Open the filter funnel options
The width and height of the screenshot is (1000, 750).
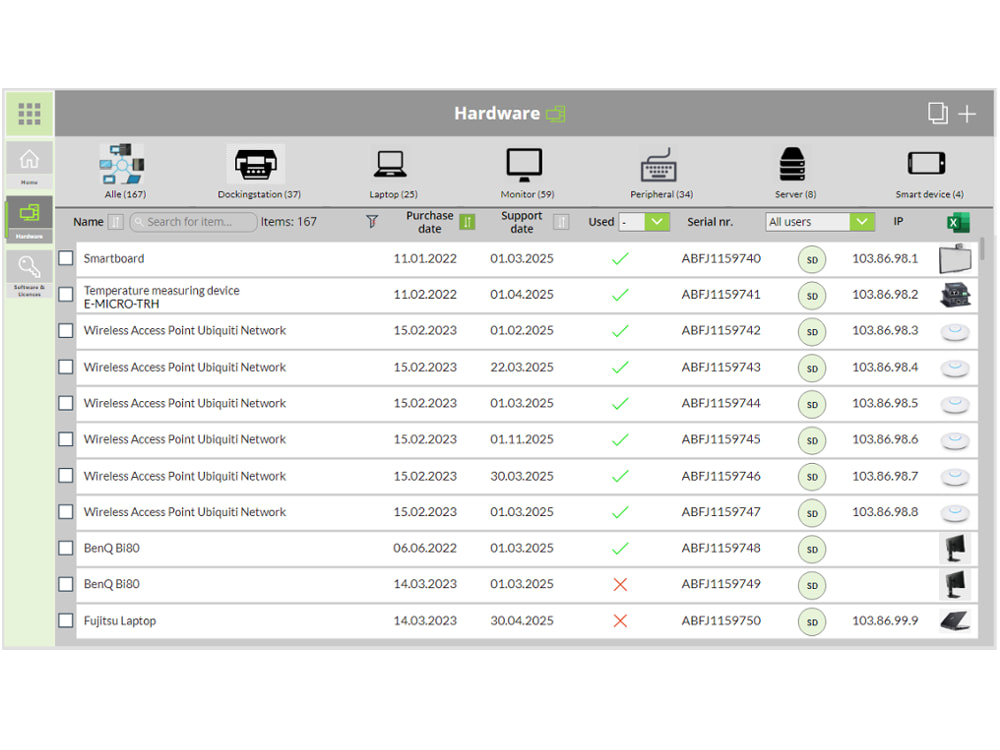pos(371,221)
